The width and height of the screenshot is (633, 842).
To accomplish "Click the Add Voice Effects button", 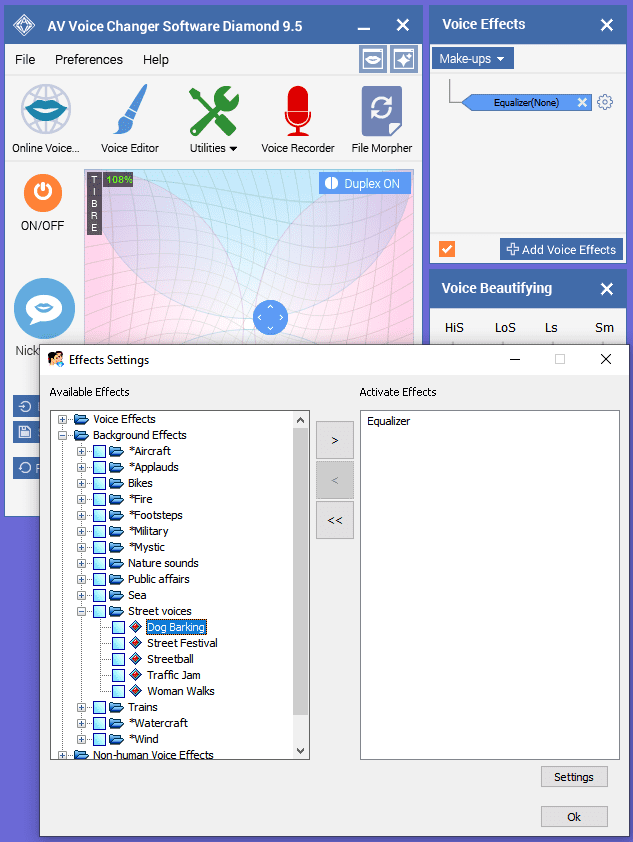I will pos(561,249).
